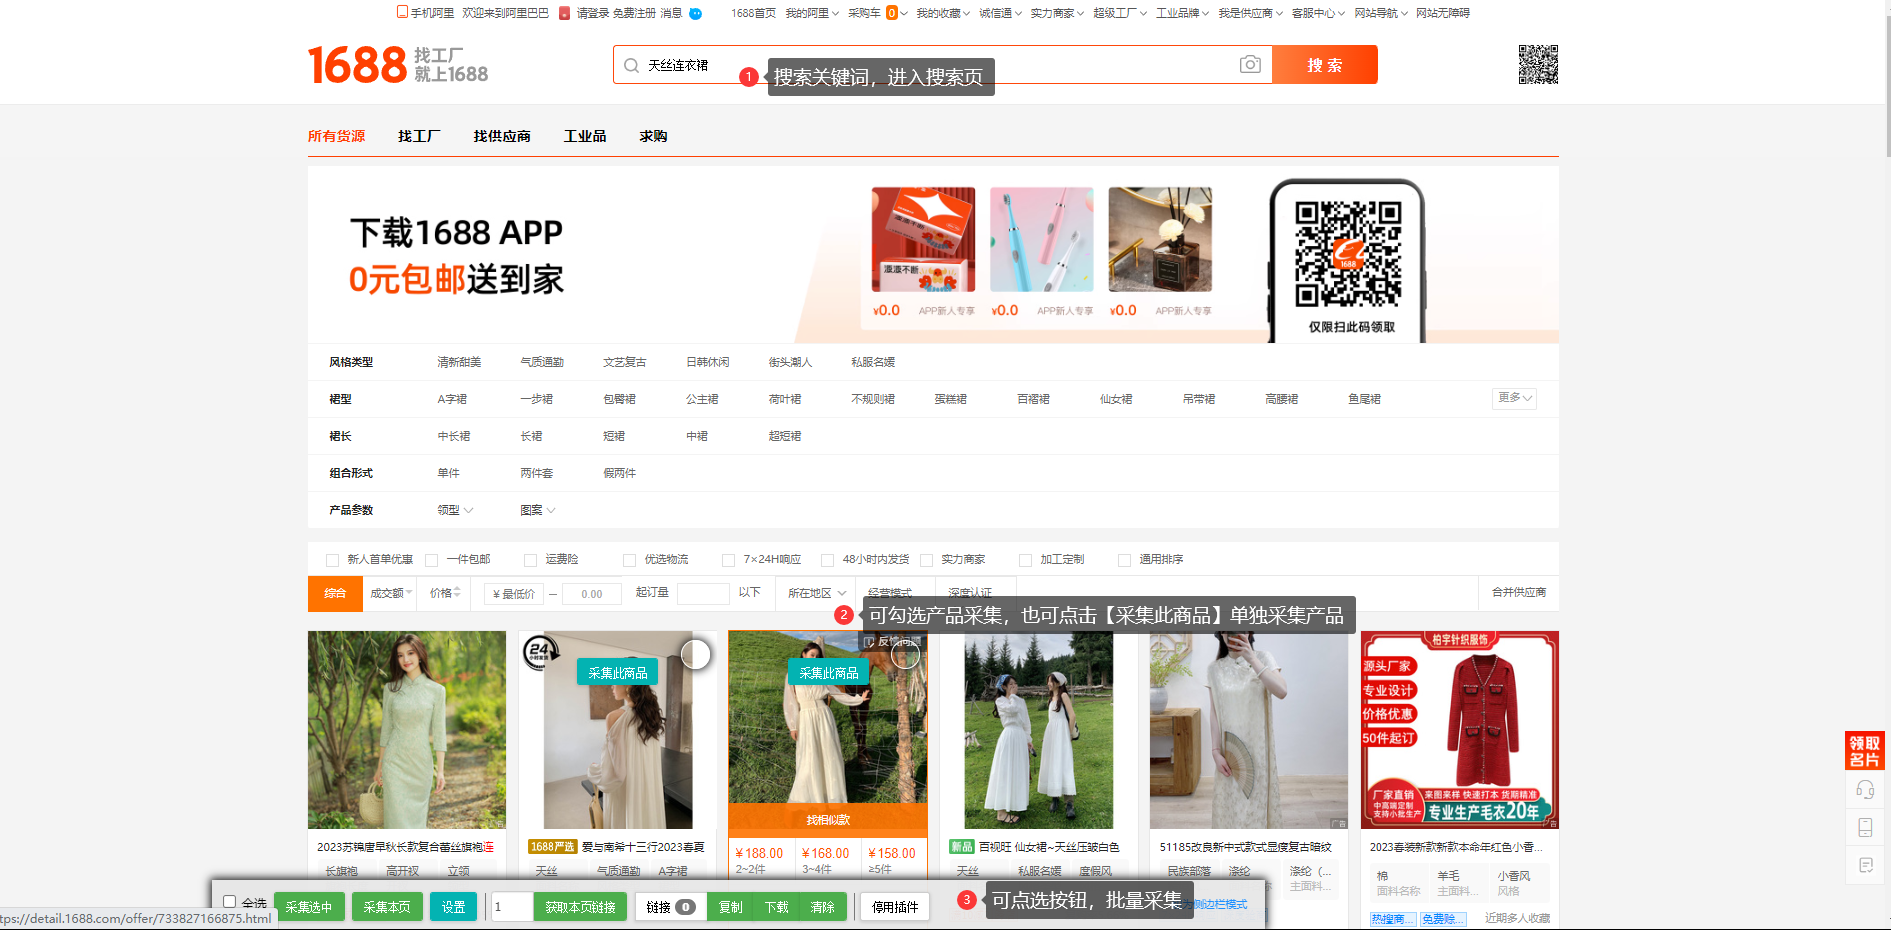Toggle the 48小时内发货 filter
This screenshot has width=1891, height=930.
[x=828, y=560]
